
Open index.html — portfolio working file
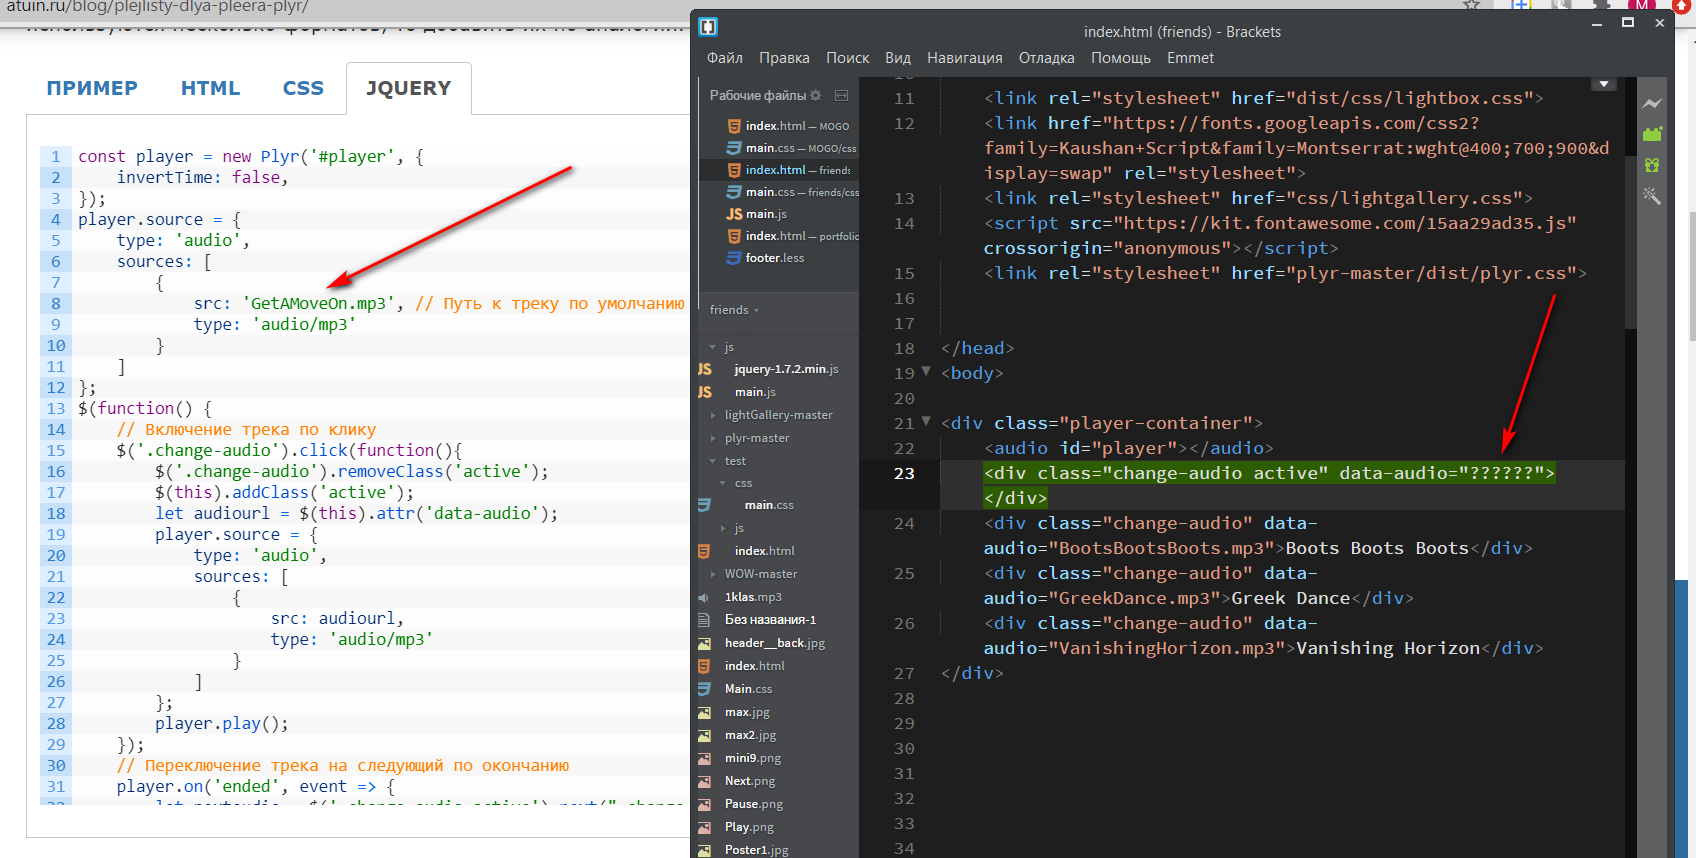pos(779,236)
